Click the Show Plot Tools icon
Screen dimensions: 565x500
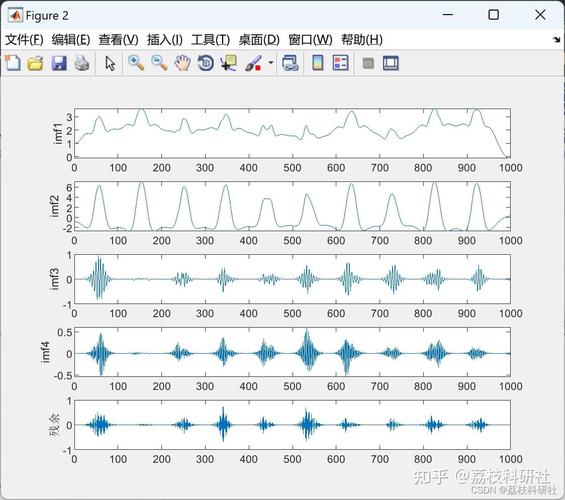point(391,63)
